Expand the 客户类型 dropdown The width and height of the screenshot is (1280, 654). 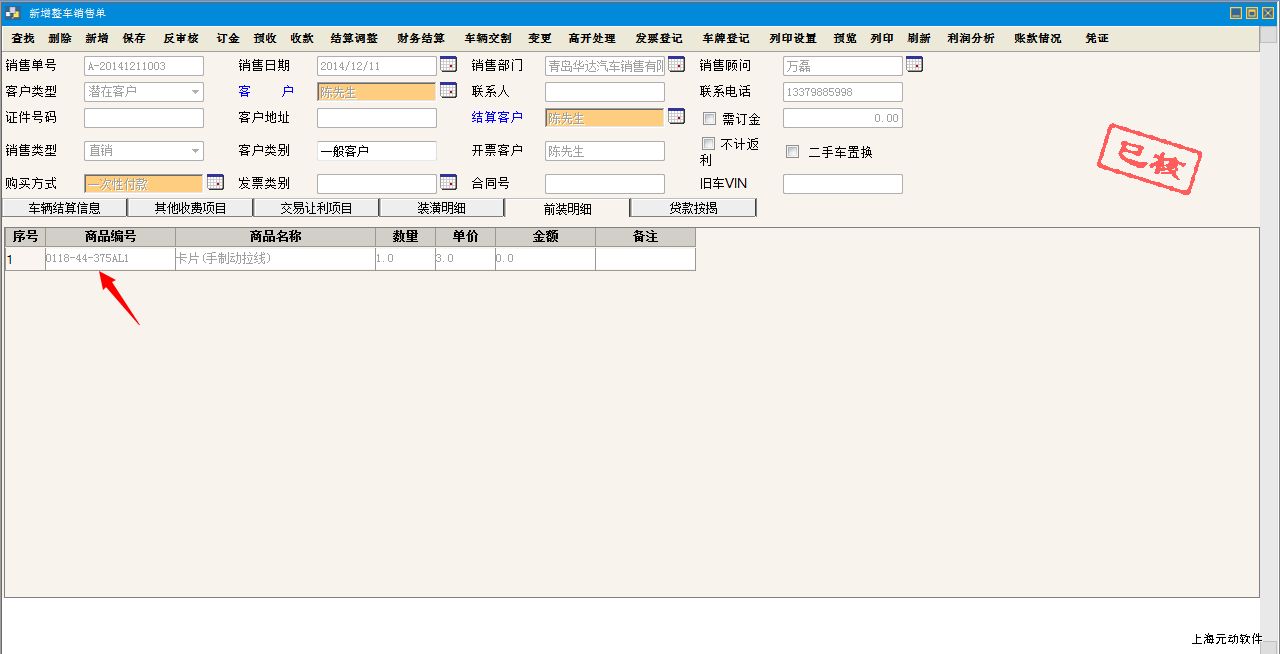coord(195,92)
